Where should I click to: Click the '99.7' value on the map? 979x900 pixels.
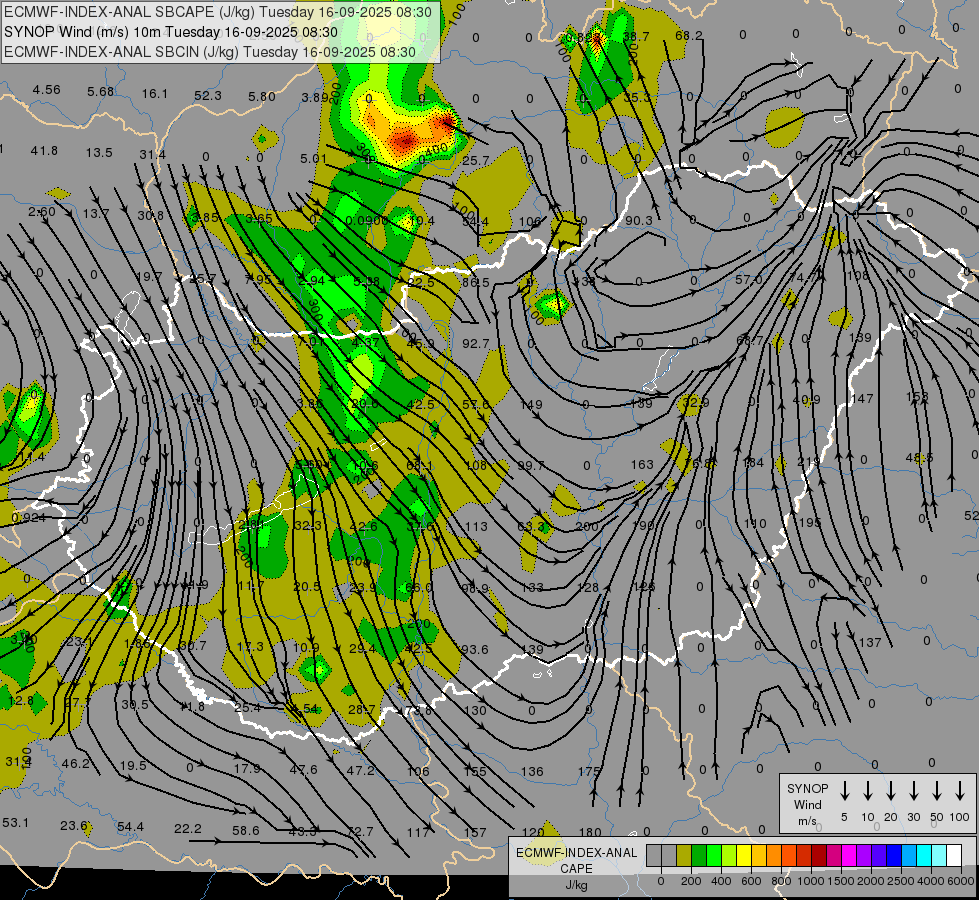coord(531,465)
